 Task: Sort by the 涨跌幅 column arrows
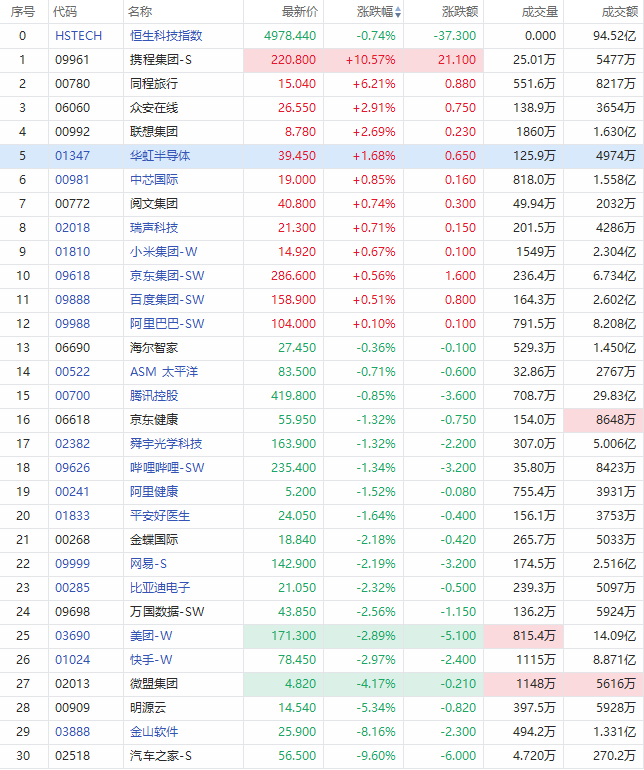click(398, 12)
